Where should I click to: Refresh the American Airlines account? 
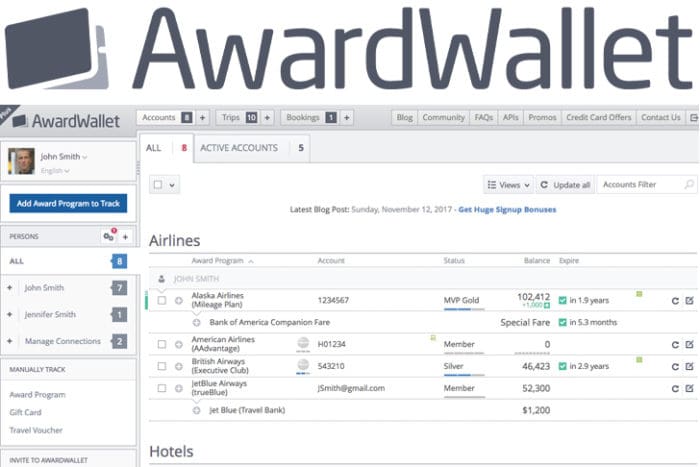(675, 344)
